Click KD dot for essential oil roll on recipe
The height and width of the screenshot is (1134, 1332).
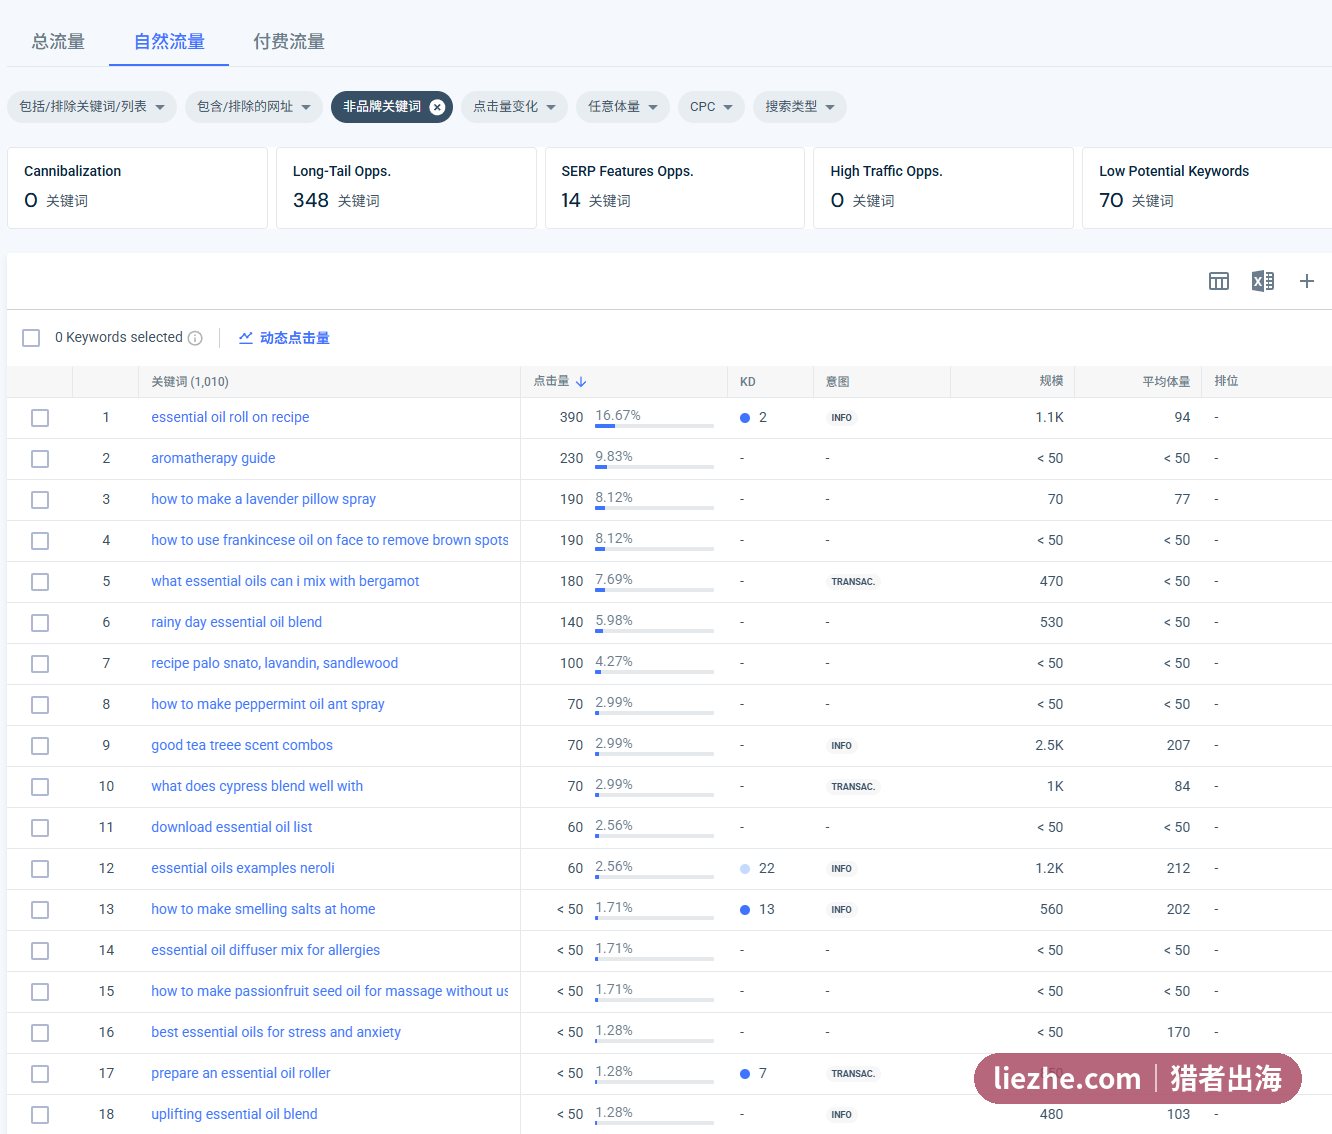[745, 418]
